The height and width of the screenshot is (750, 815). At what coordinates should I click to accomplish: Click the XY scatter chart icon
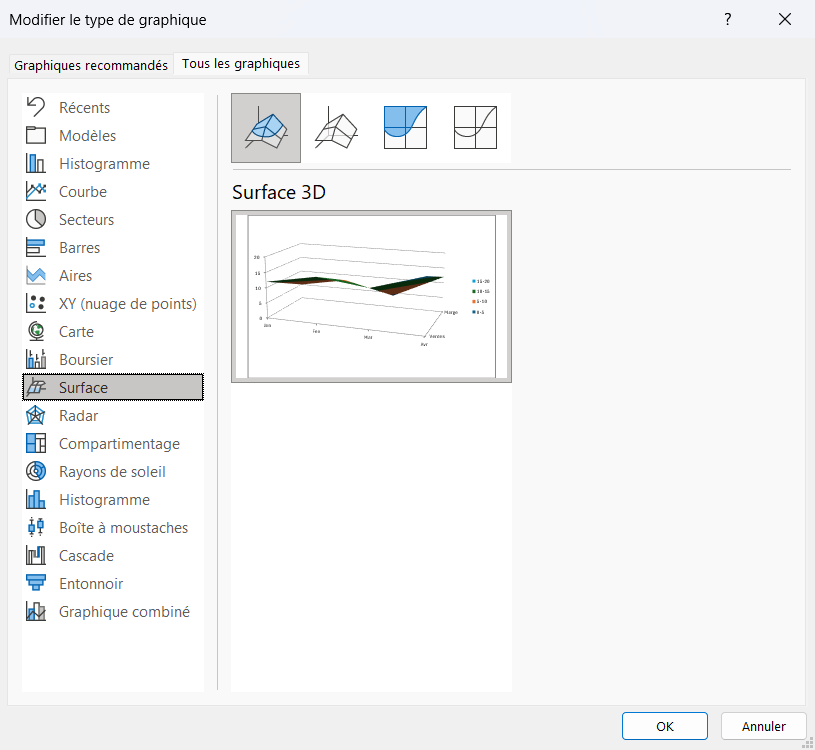coord(36,304)
